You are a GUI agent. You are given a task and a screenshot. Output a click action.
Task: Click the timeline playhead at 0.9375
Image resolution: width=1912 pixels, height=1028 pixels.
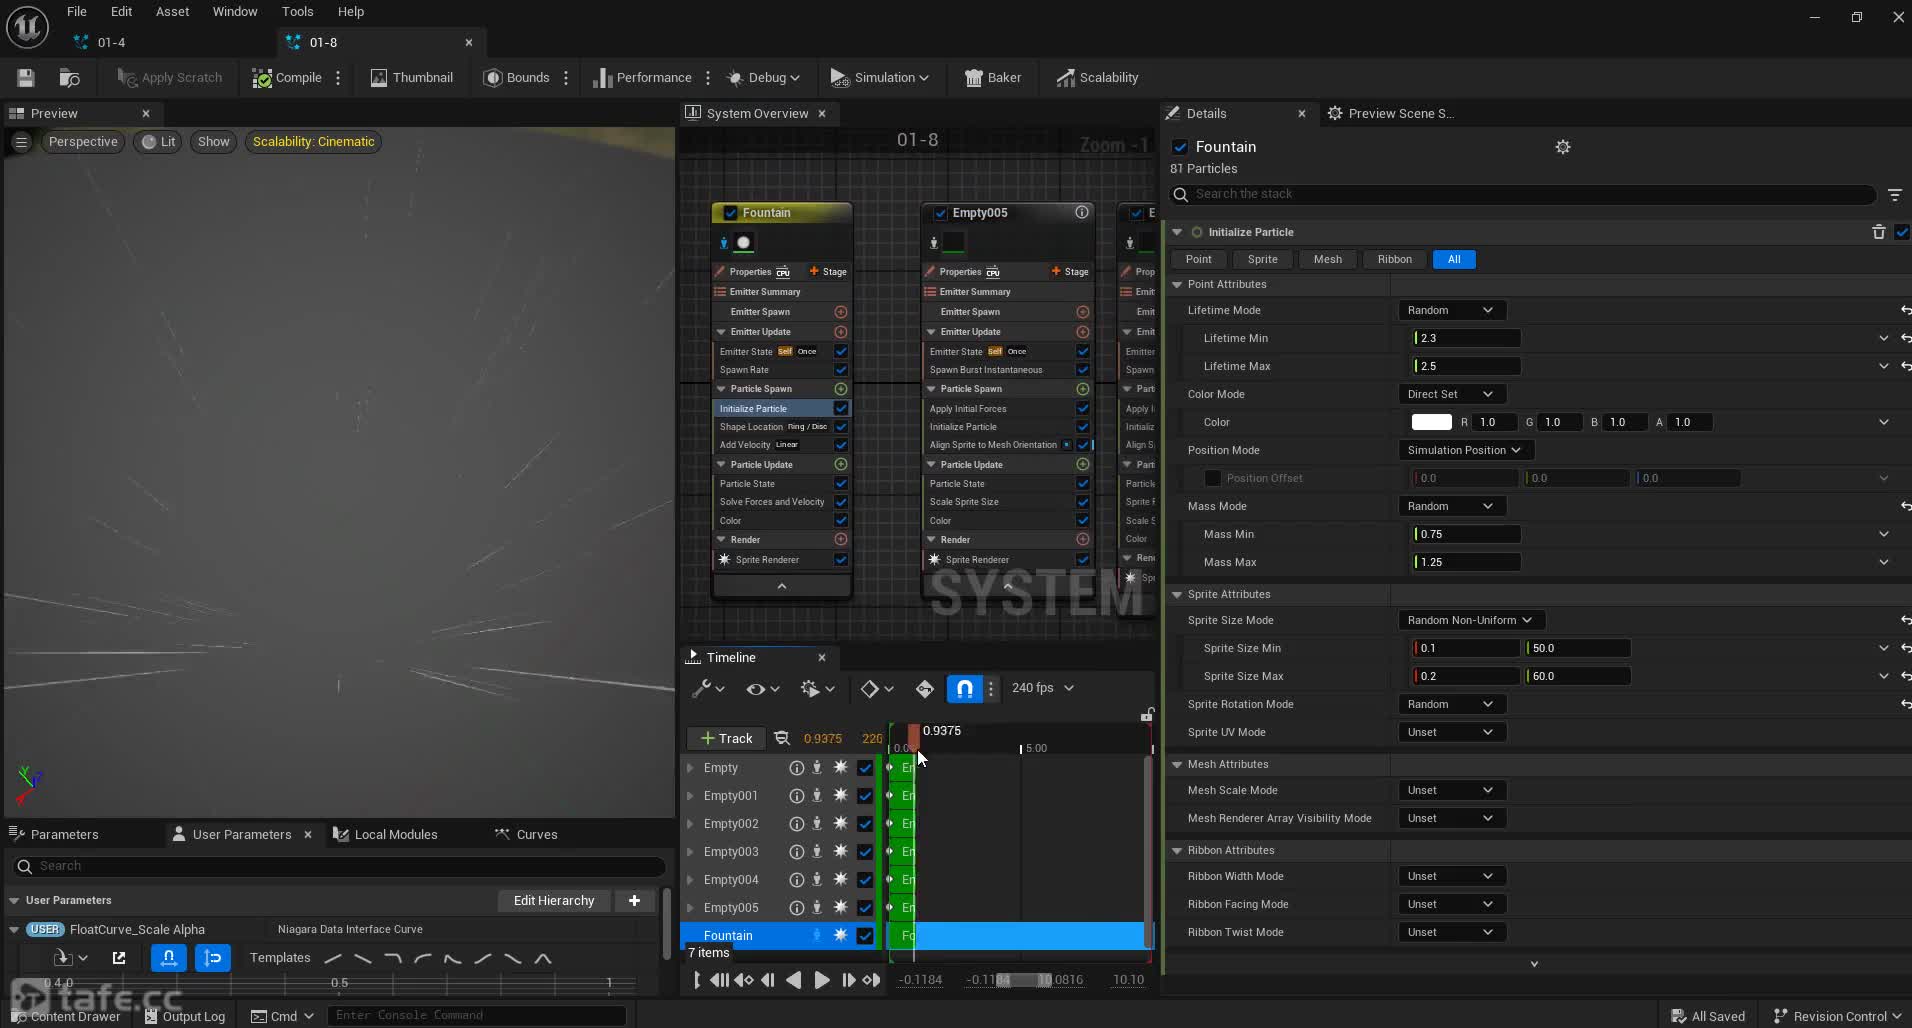pyautogui.click(x=913, y=738)
